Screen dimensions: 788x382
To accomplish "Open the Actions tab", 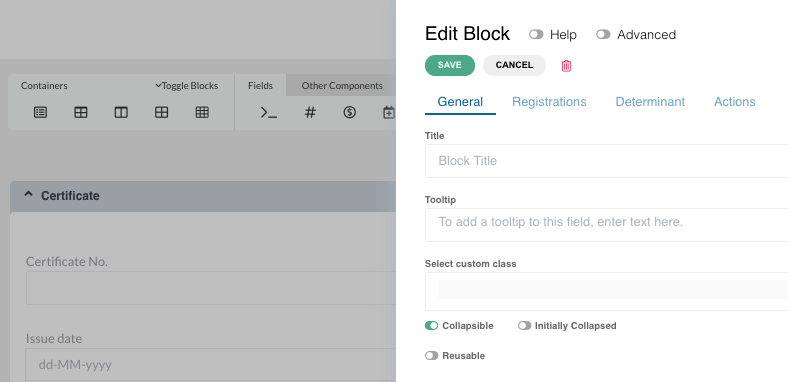I will tap(735, 102).
